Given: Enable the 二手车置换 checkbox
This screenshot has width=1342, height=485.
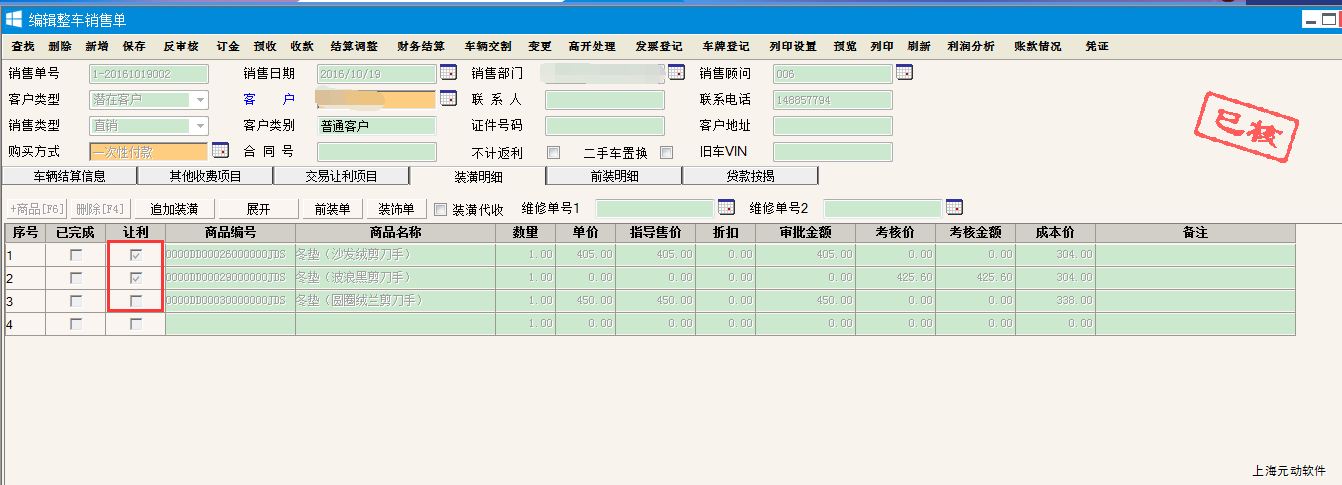Looking at the screenshot, I should (667, 153).
